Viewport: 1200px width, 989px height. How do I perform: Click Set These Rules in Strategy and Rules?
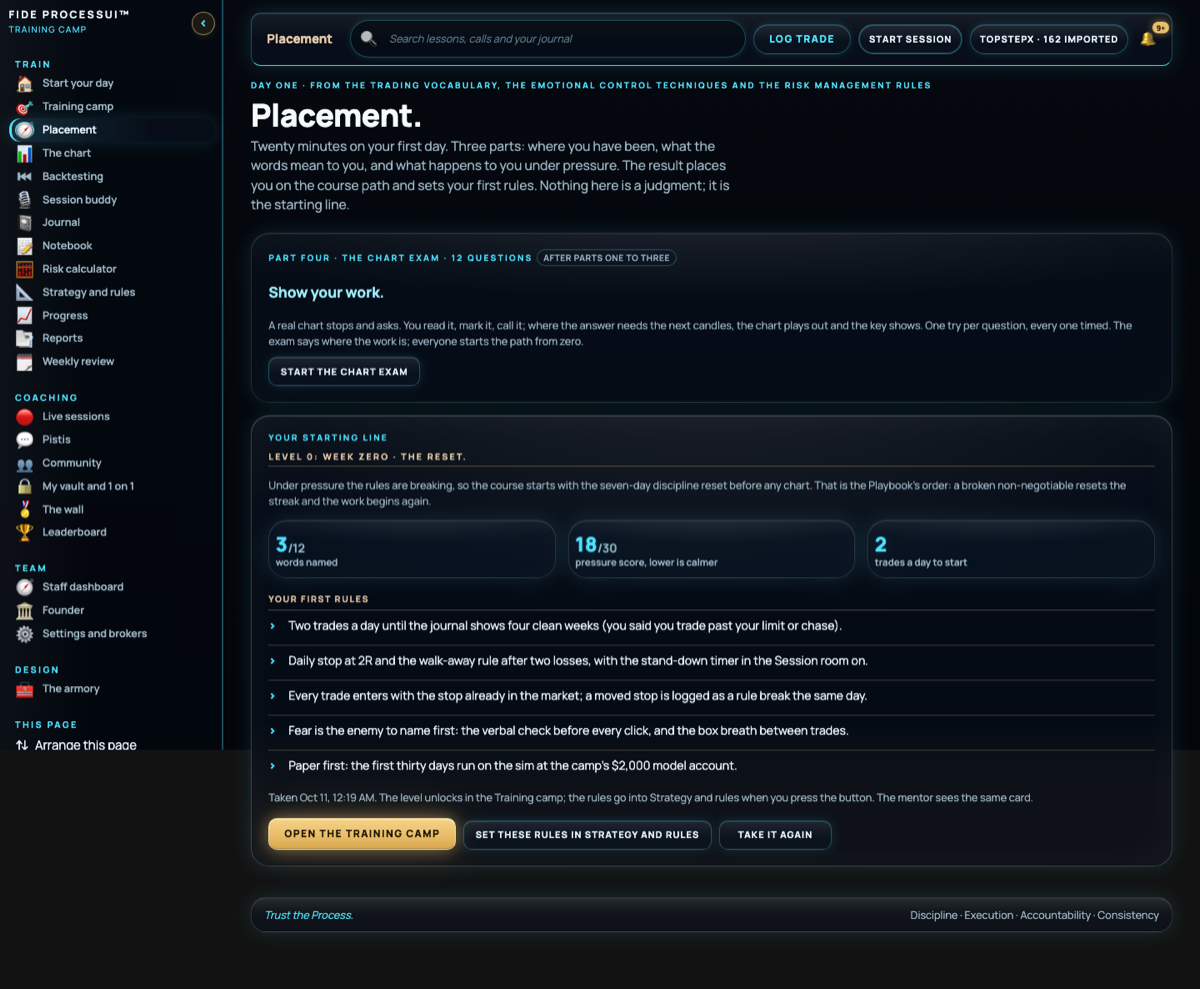point(587,835)
